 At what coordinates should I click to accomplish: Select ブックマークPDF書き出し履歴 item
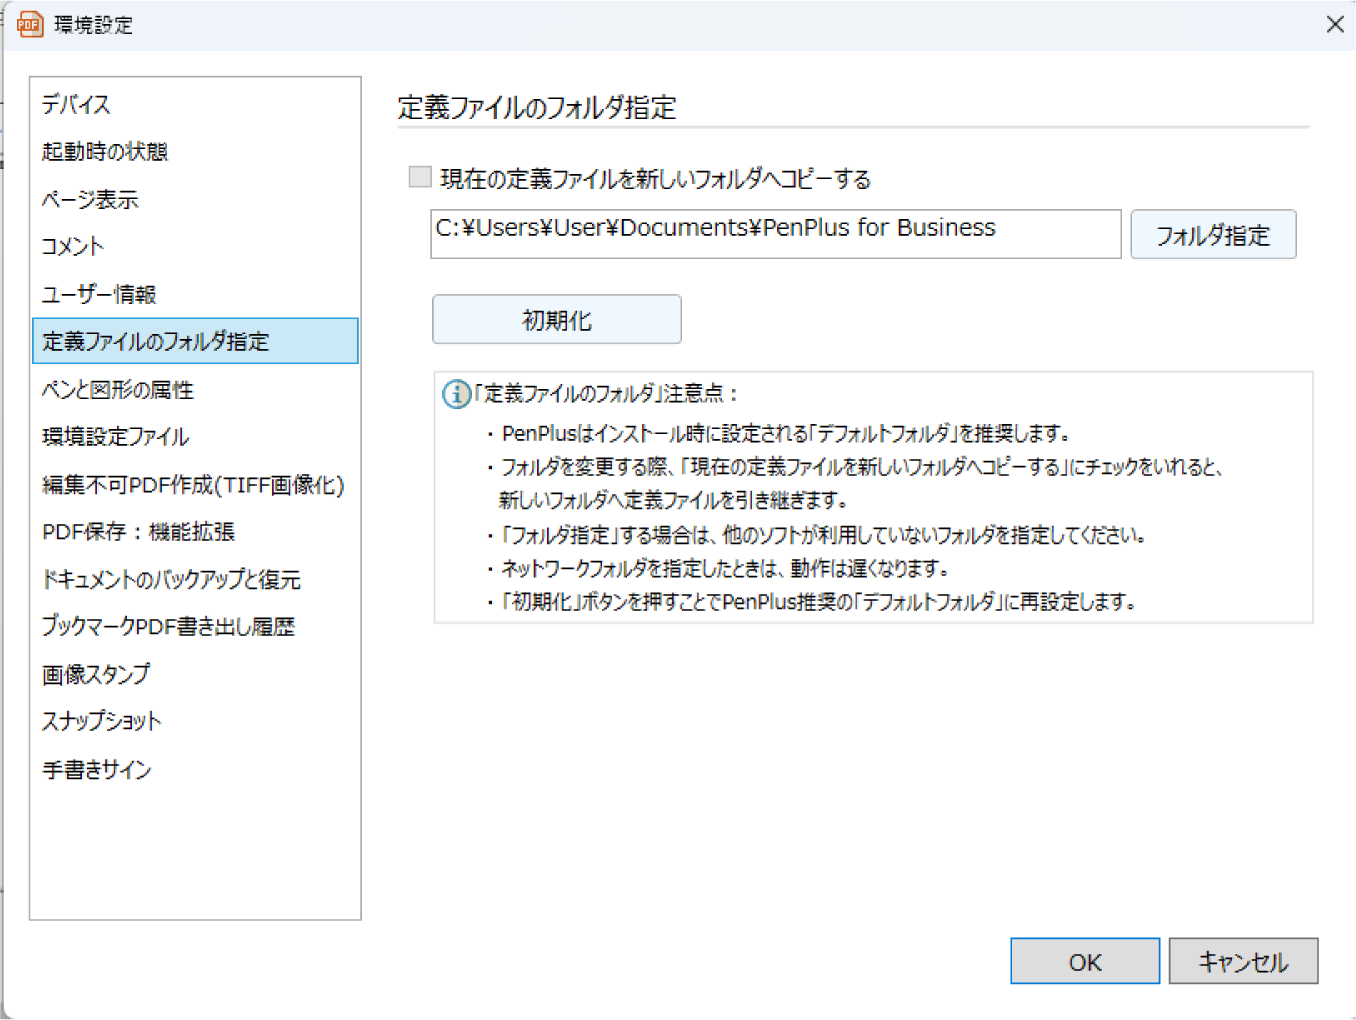coord(168,626)
